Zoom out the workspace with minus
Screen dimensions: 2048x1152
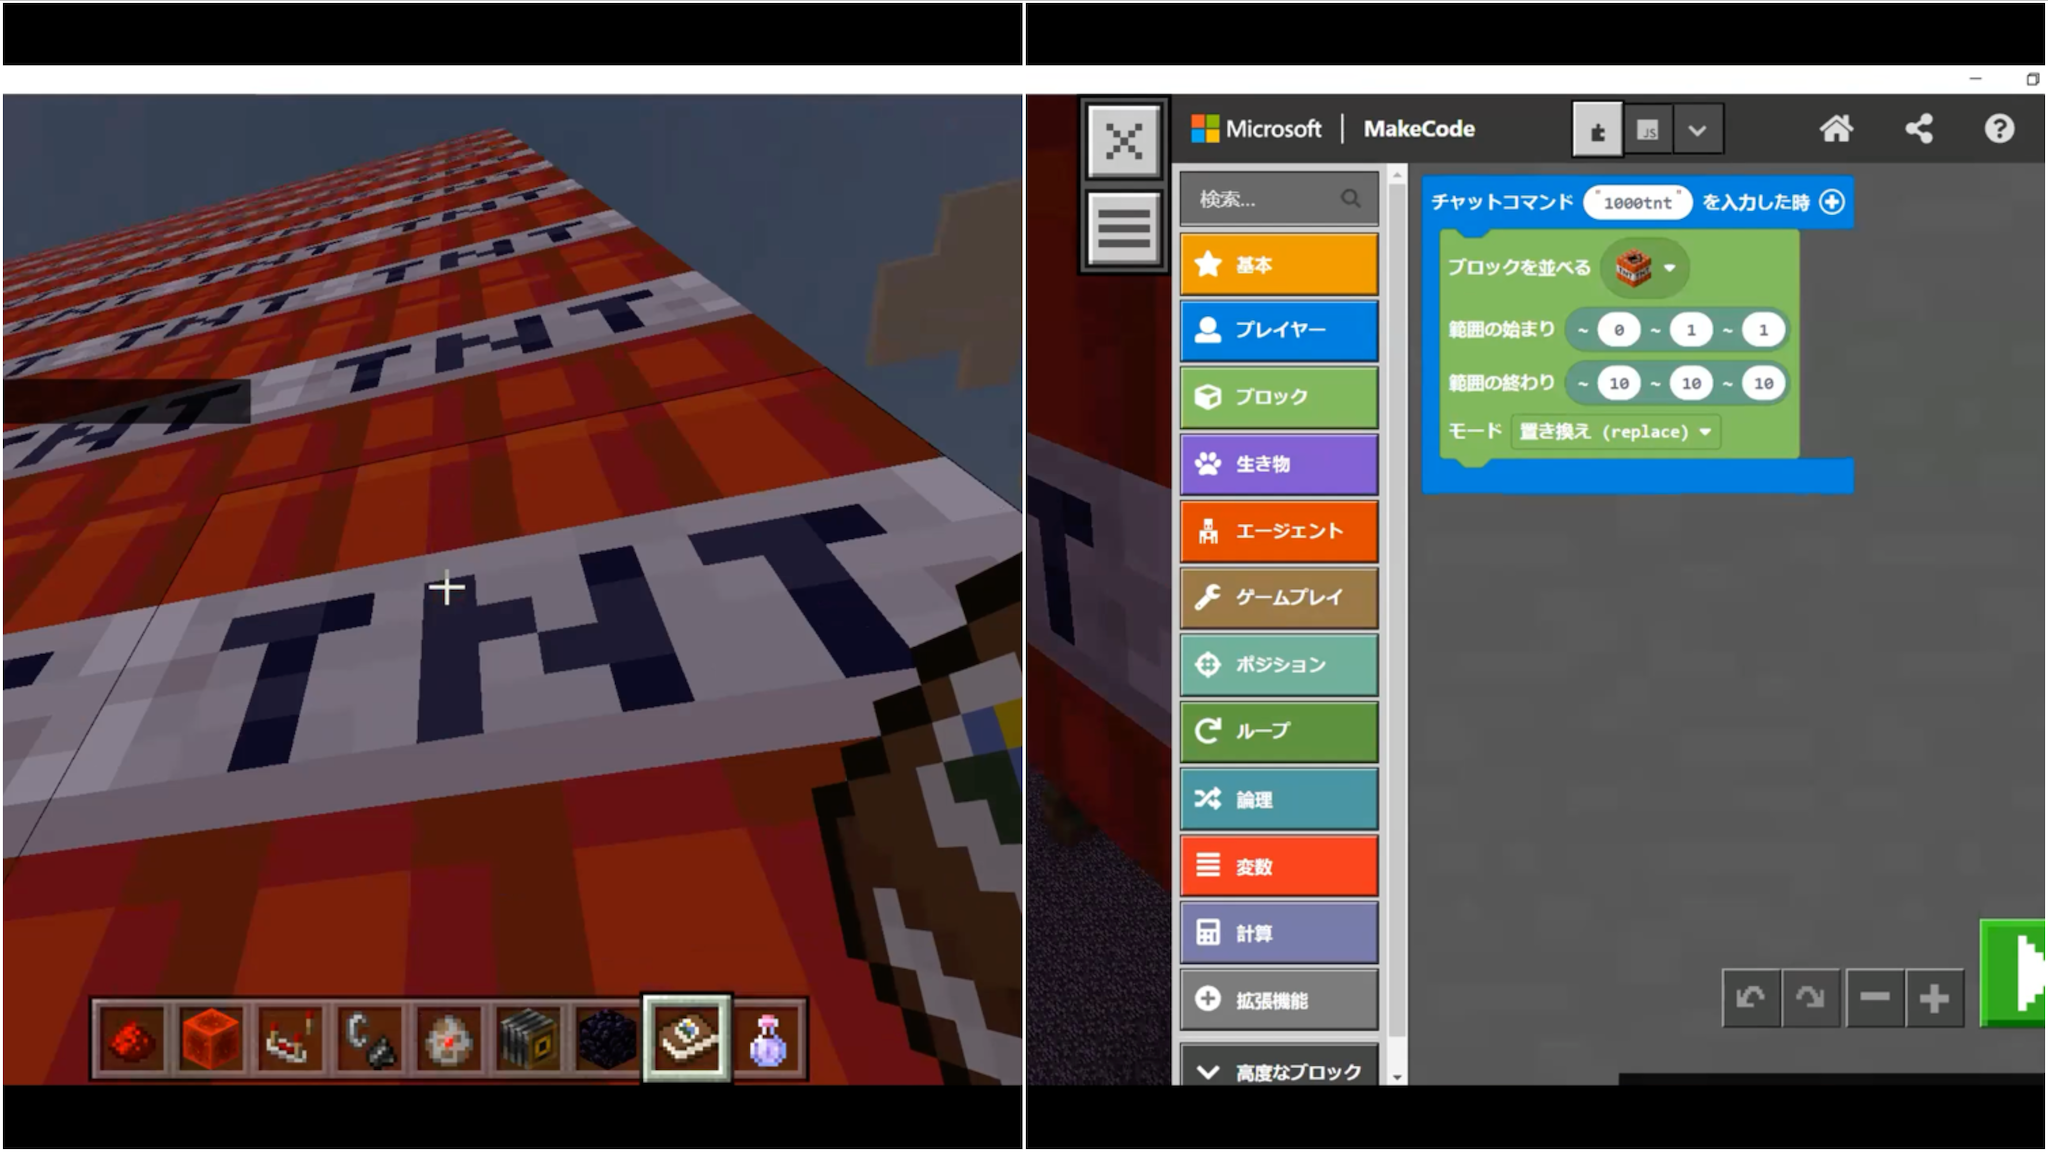(1874, 998)
